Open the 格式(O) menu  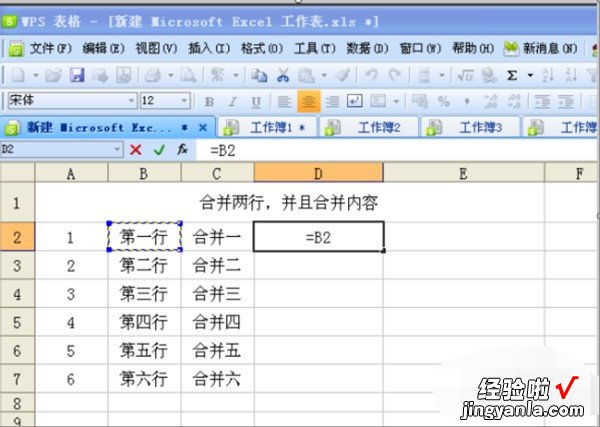(262, 49)
